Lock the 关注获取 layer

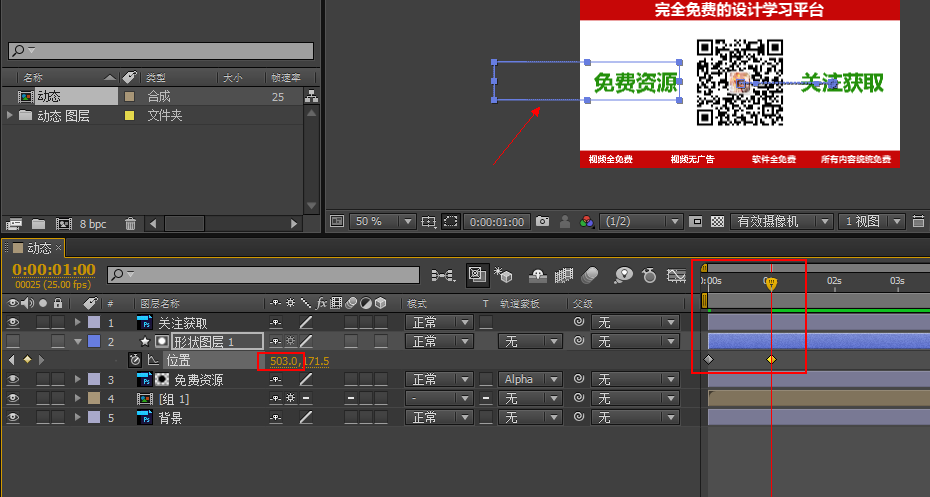click(x=58, y=323)
